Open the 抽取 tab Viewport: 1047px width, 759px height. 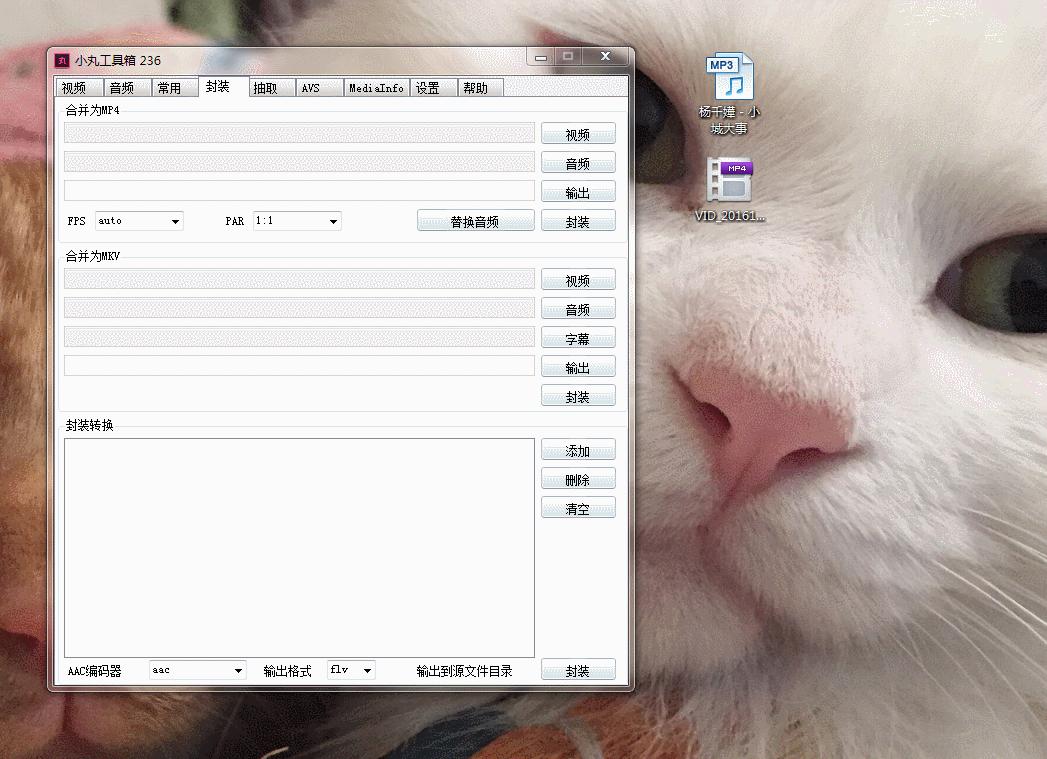[266, 88]
